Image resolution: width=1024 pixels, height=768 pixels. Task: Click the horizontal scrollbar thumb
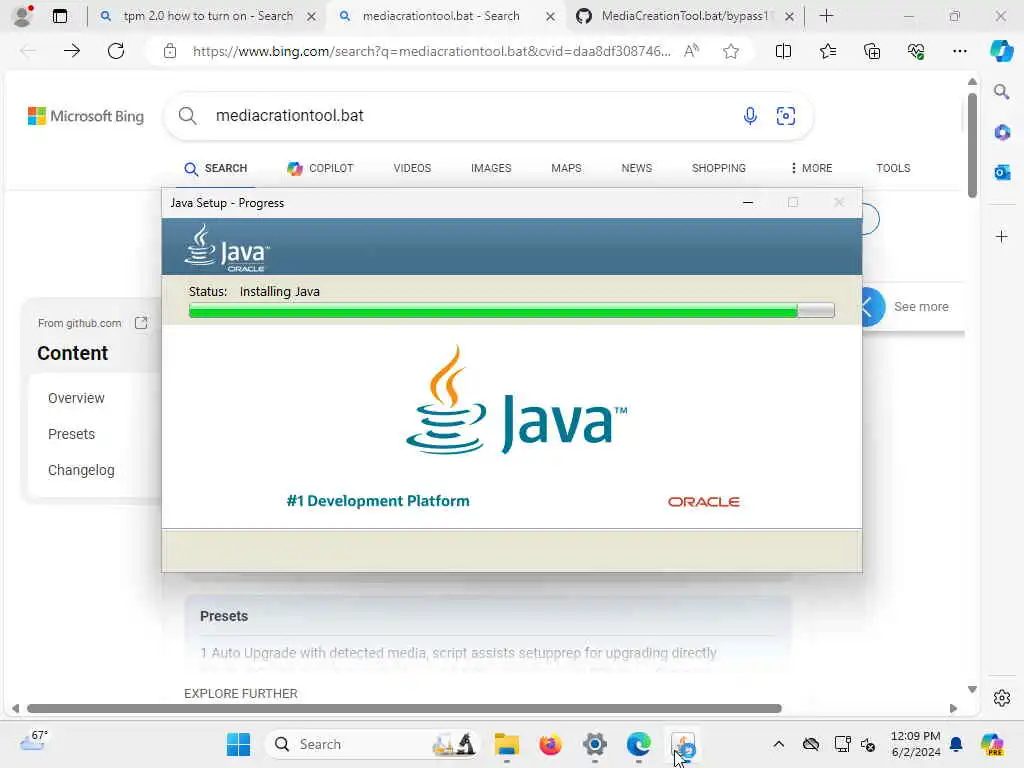(x=404, y=709)
